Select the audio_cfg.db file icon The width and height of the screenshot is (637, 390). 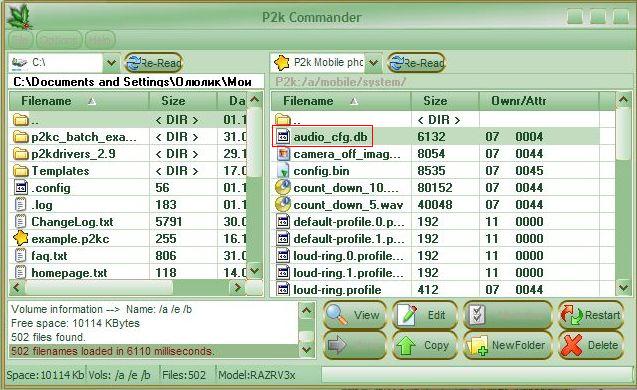coord(282,136)
